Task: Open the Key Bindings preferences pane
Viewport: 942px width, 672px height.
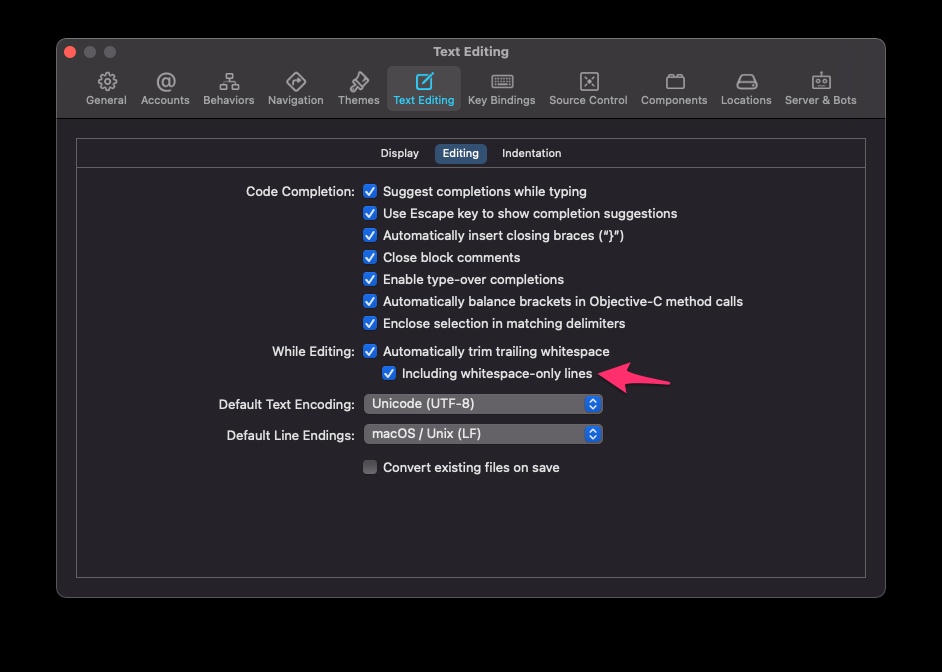Action: [502, 89]
